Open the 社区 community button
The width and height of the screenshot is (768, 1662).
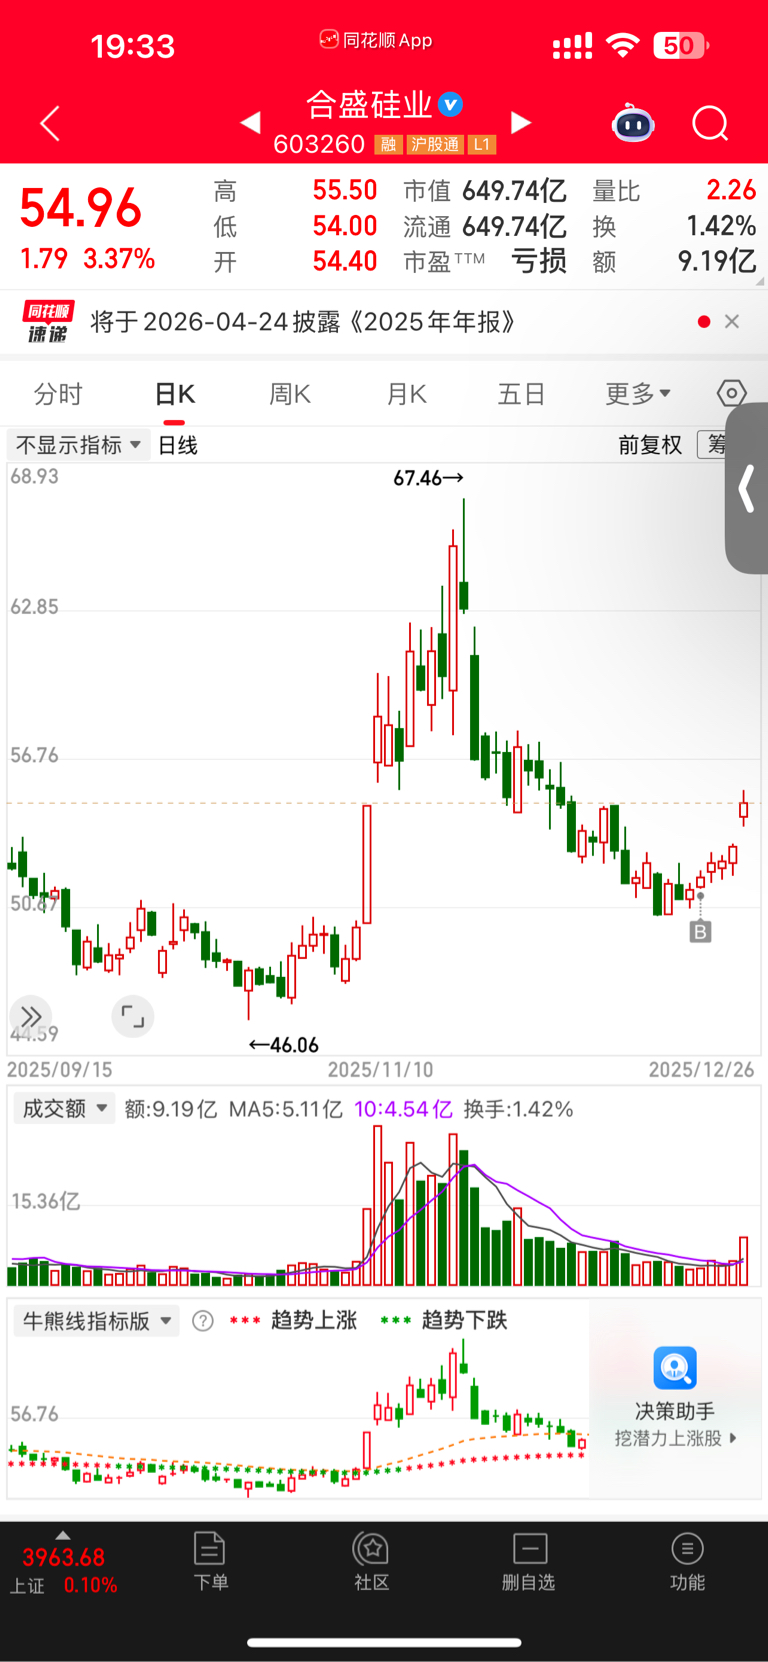coord(371,1561)
